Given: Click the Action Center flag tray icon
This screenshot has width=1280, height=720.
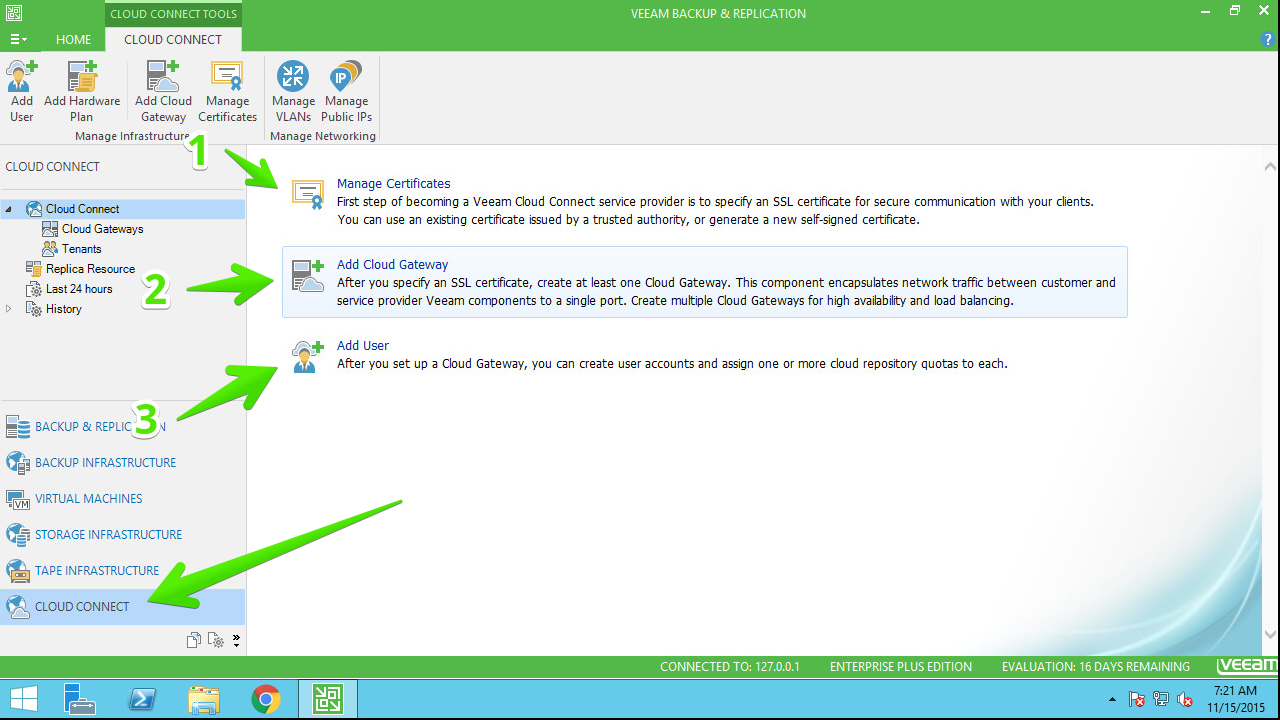Looking at the screenshot, I should click(1137, 699).
